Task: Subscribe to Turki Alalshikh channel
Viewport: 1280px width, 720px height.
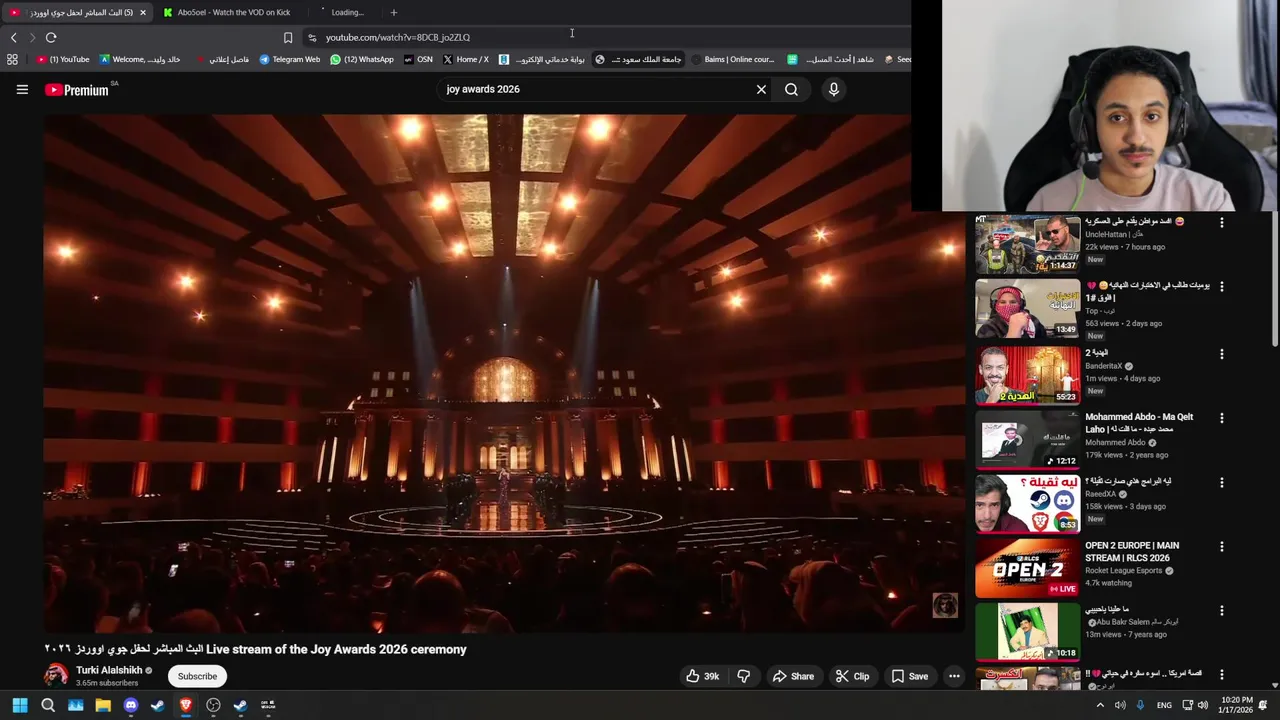Action: [197, 676]
